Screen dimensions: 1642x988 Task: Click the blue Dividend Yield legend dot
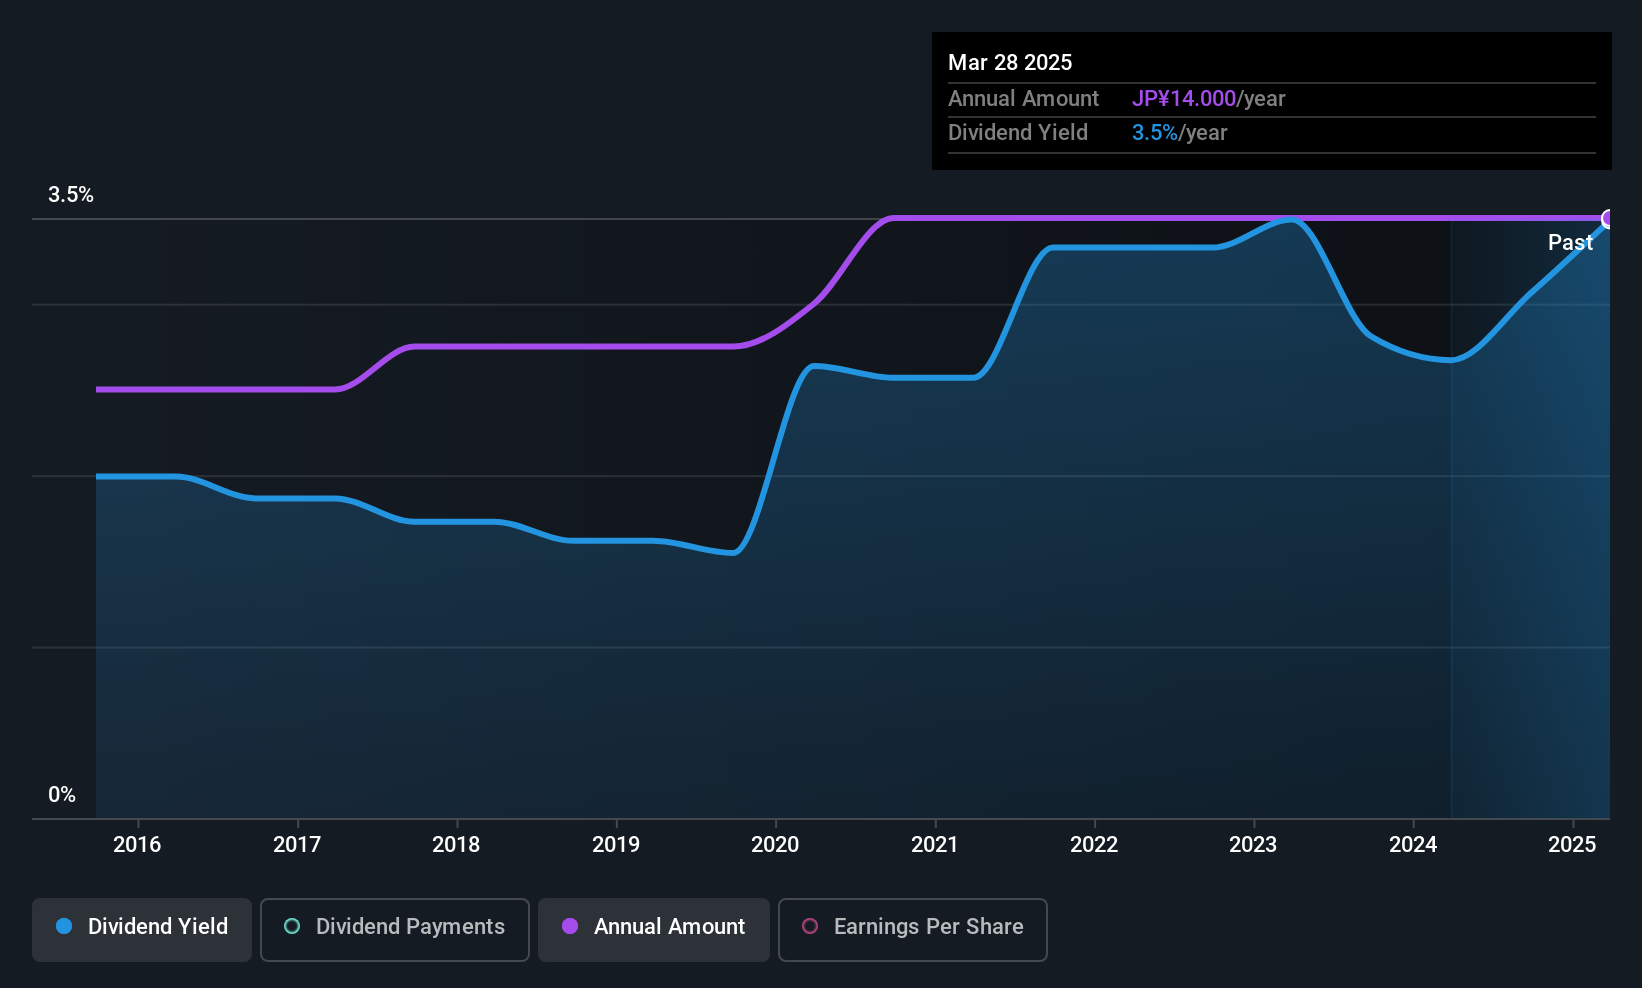coord(64,926)
